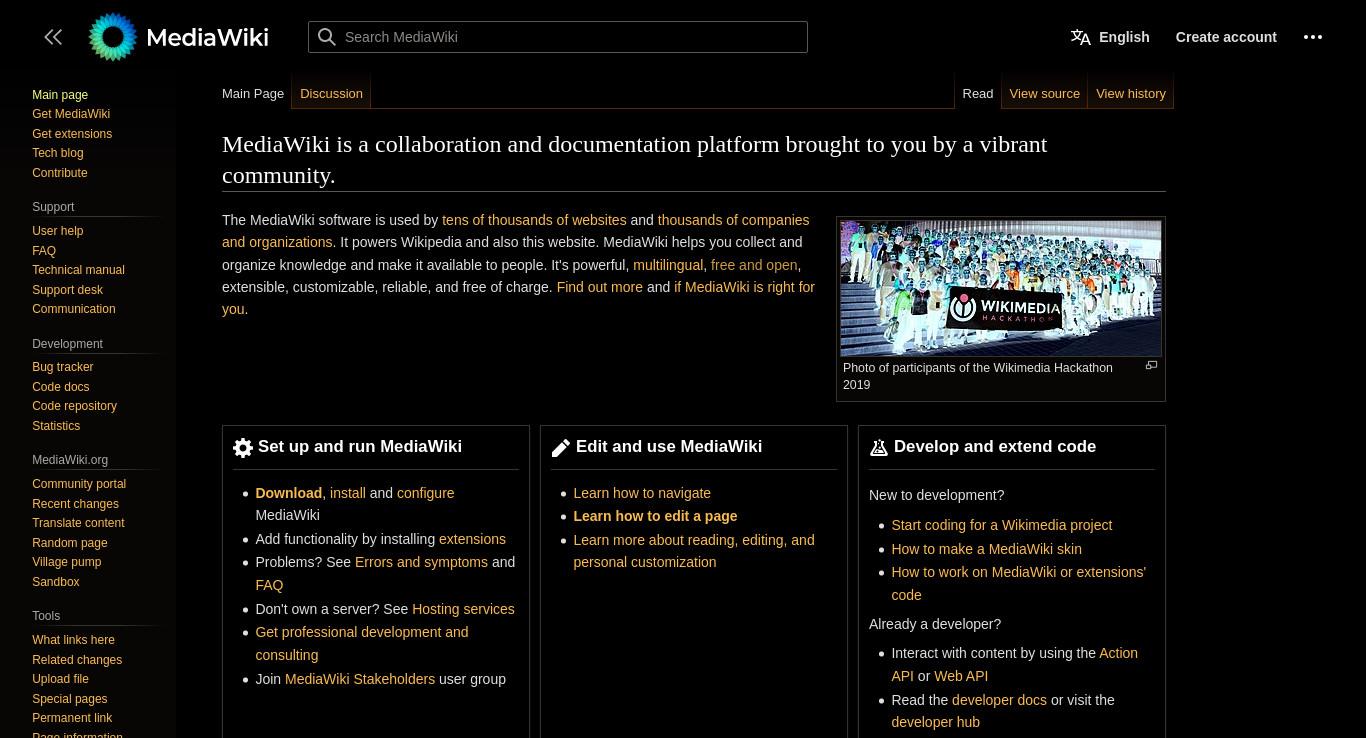Open Related changes tool

click(77, 660)
